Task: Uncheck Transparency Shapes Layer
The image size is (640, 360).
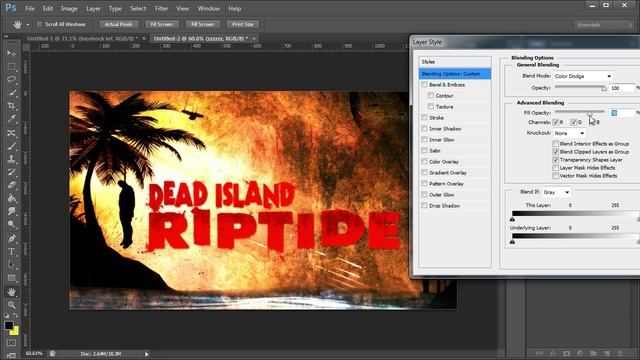Action: (556, 160)
